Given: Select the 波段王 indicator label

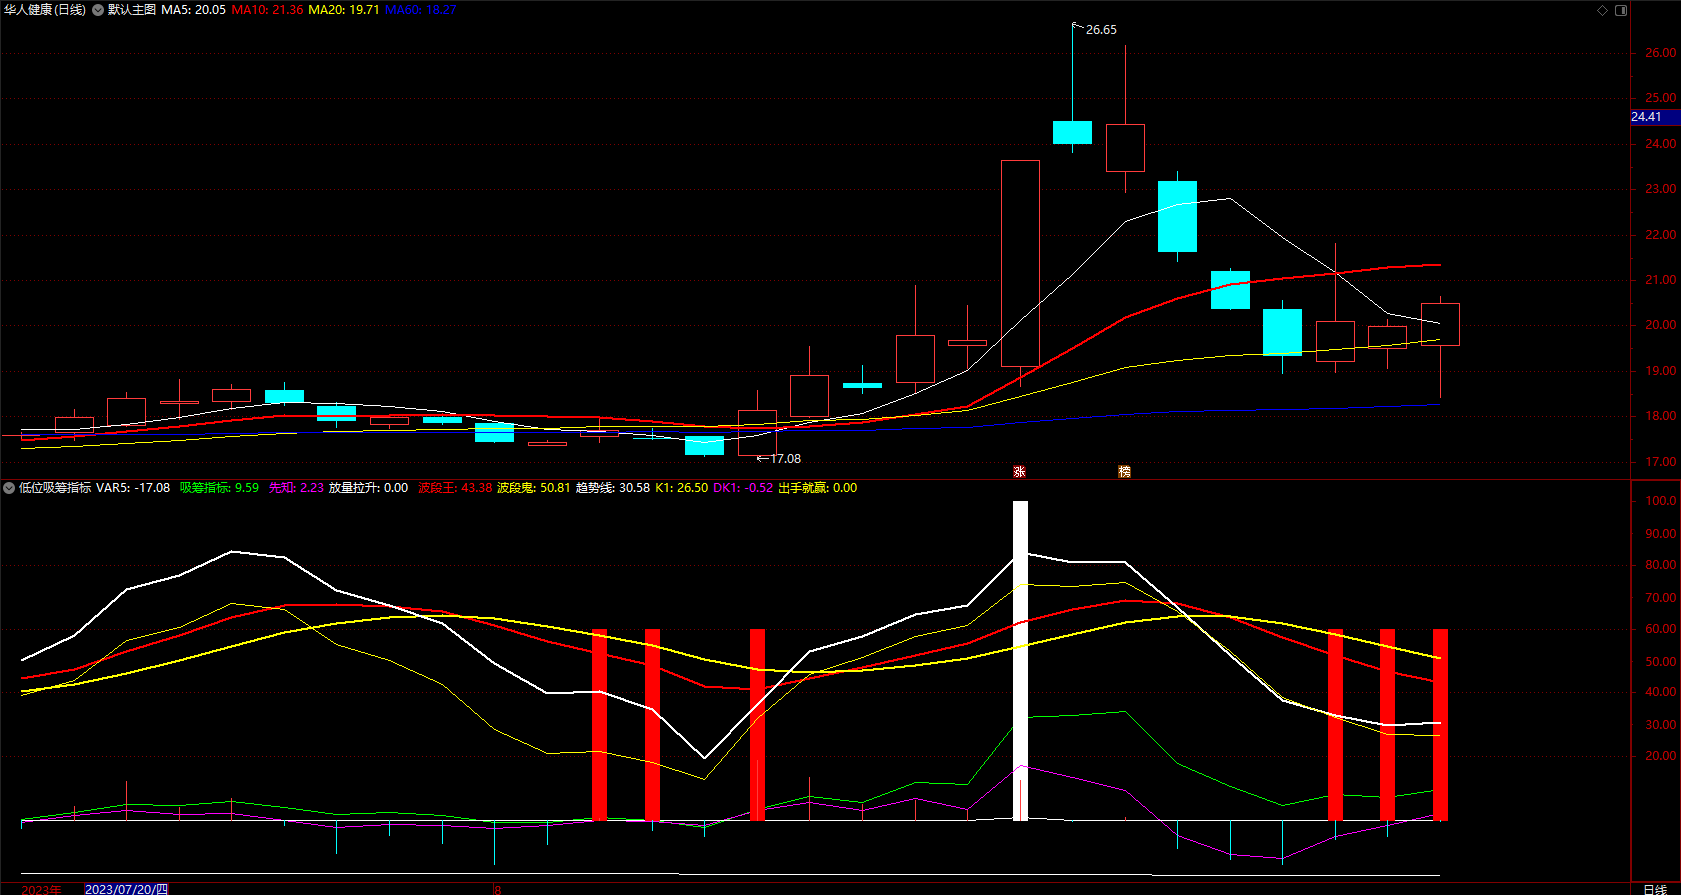Looking at the screenshot, I should [455, 488].
